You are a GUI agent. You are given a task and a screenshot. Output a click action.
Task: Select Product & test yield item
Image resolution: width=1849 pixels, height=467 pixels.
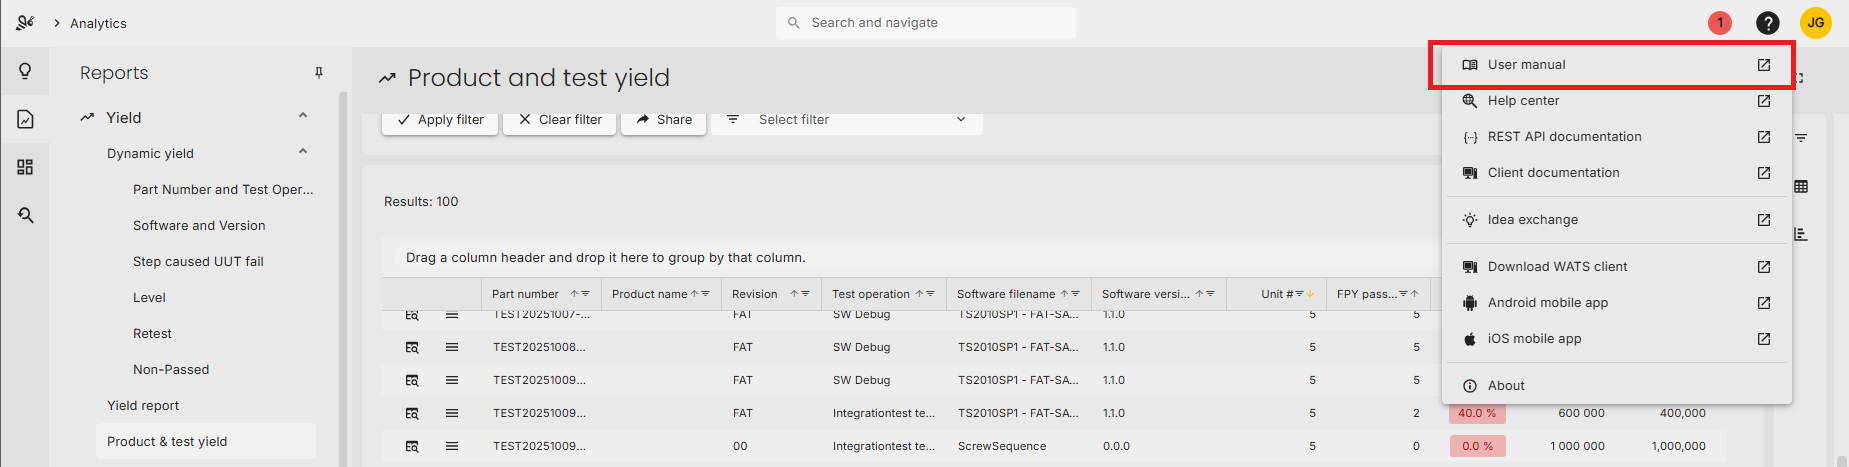tap(206, 441)
